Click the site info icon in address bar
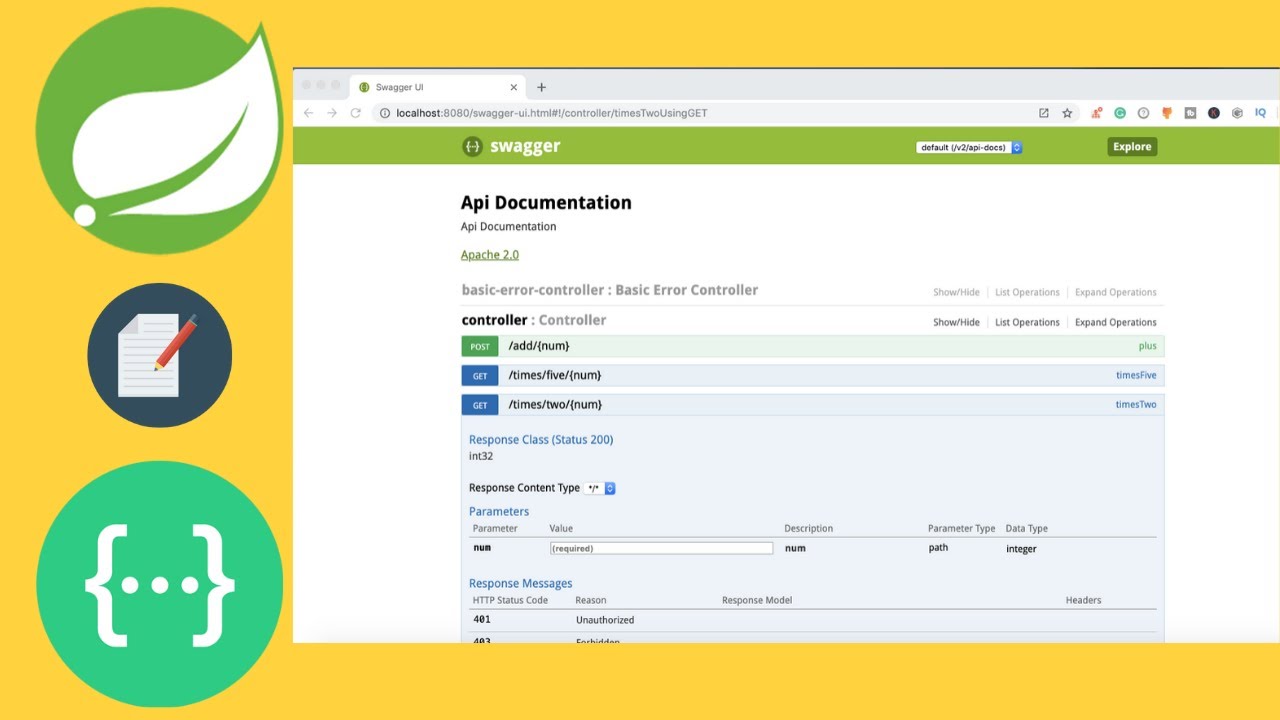 [385, 113]
